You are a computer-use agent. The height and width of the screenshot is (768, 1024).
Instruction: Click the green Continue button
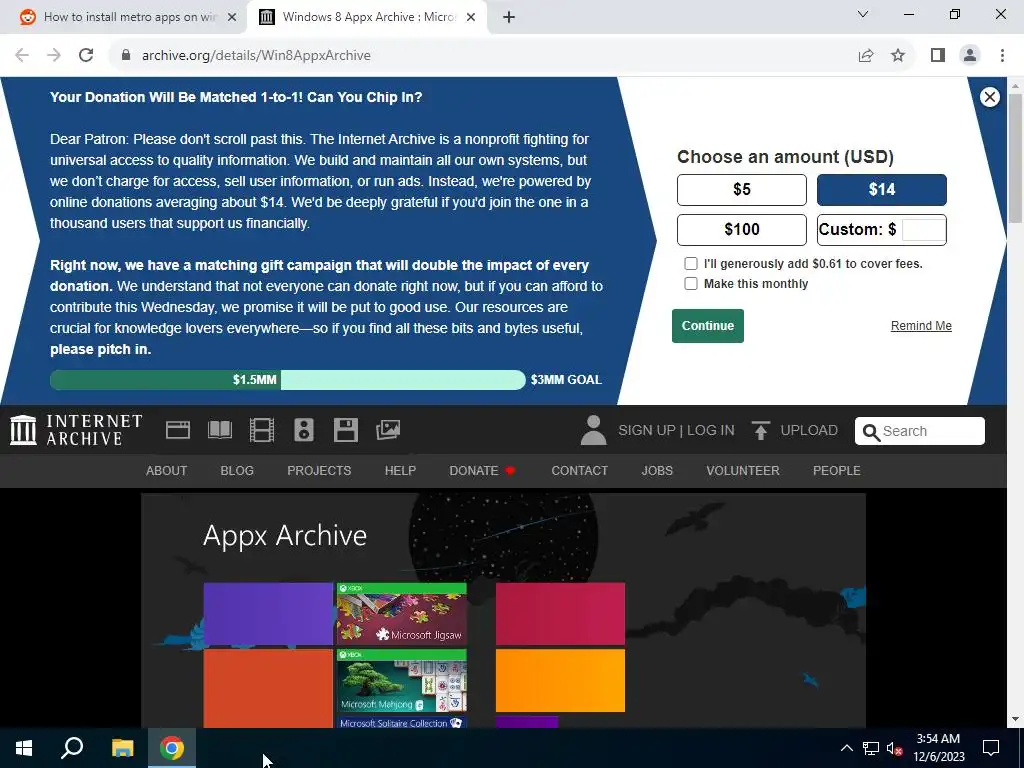coord(708,326)
